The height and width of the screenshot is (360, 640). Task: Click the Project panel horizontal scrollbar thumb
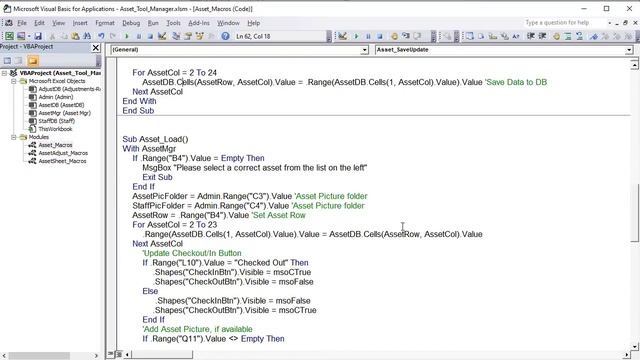click(x=39, y=356)
